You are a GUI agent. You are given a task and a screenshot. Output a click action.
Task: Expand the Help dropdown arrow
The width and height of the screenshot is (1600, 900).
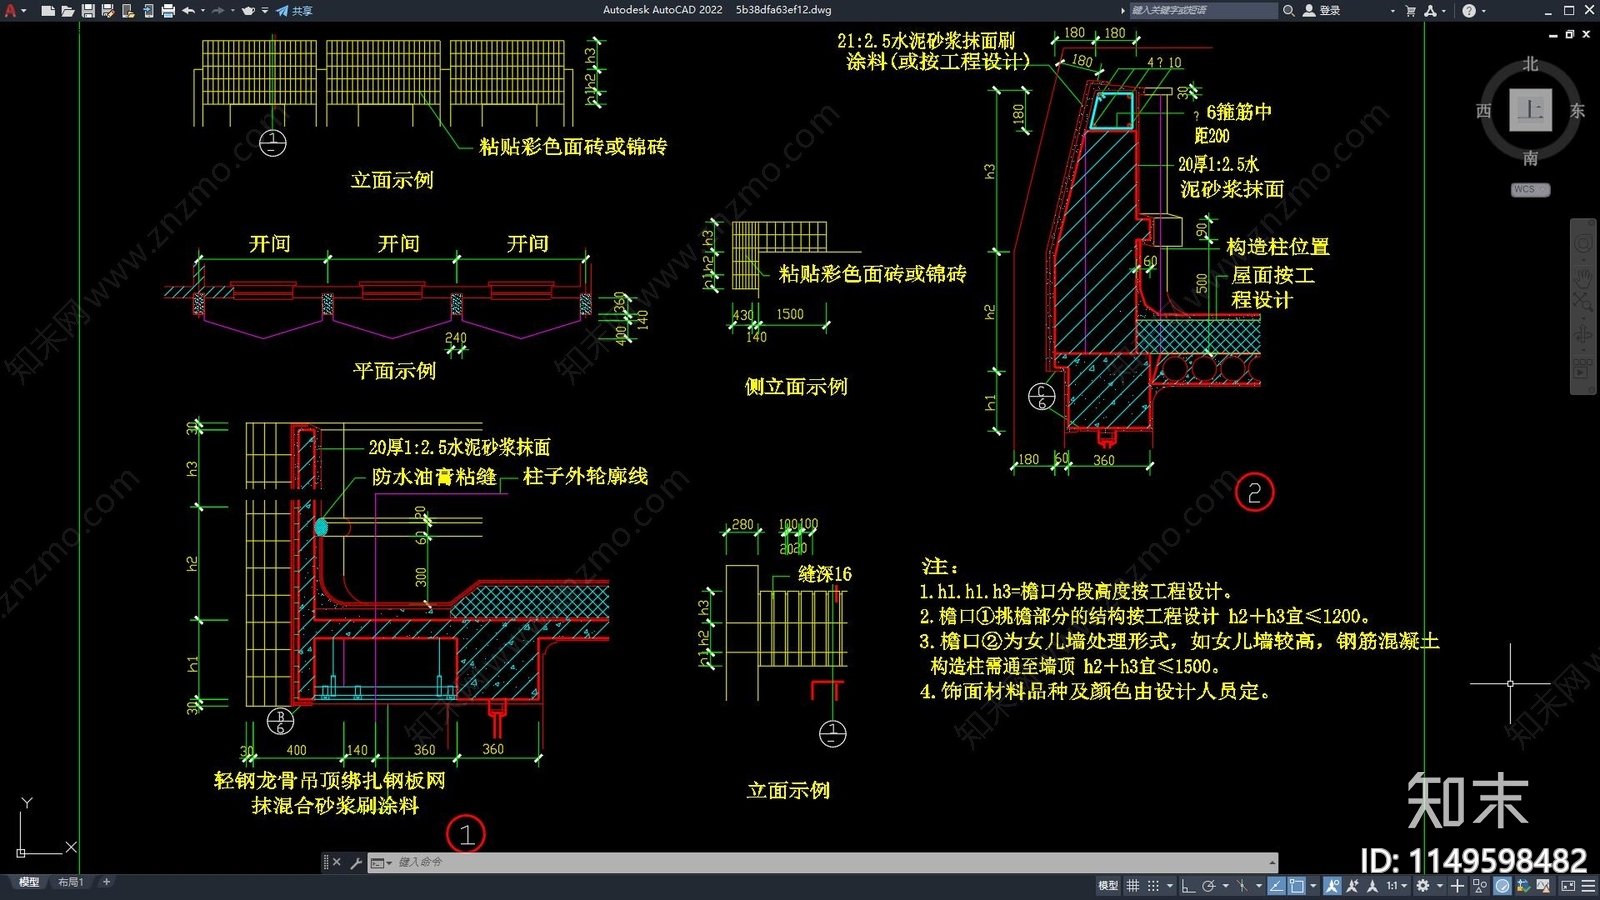(x=1483, y=10)
